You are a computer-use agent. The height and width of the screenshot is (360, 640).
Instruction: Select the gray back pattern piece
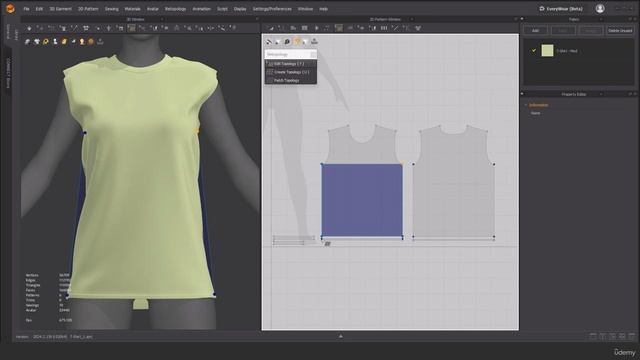pos(453,182)
